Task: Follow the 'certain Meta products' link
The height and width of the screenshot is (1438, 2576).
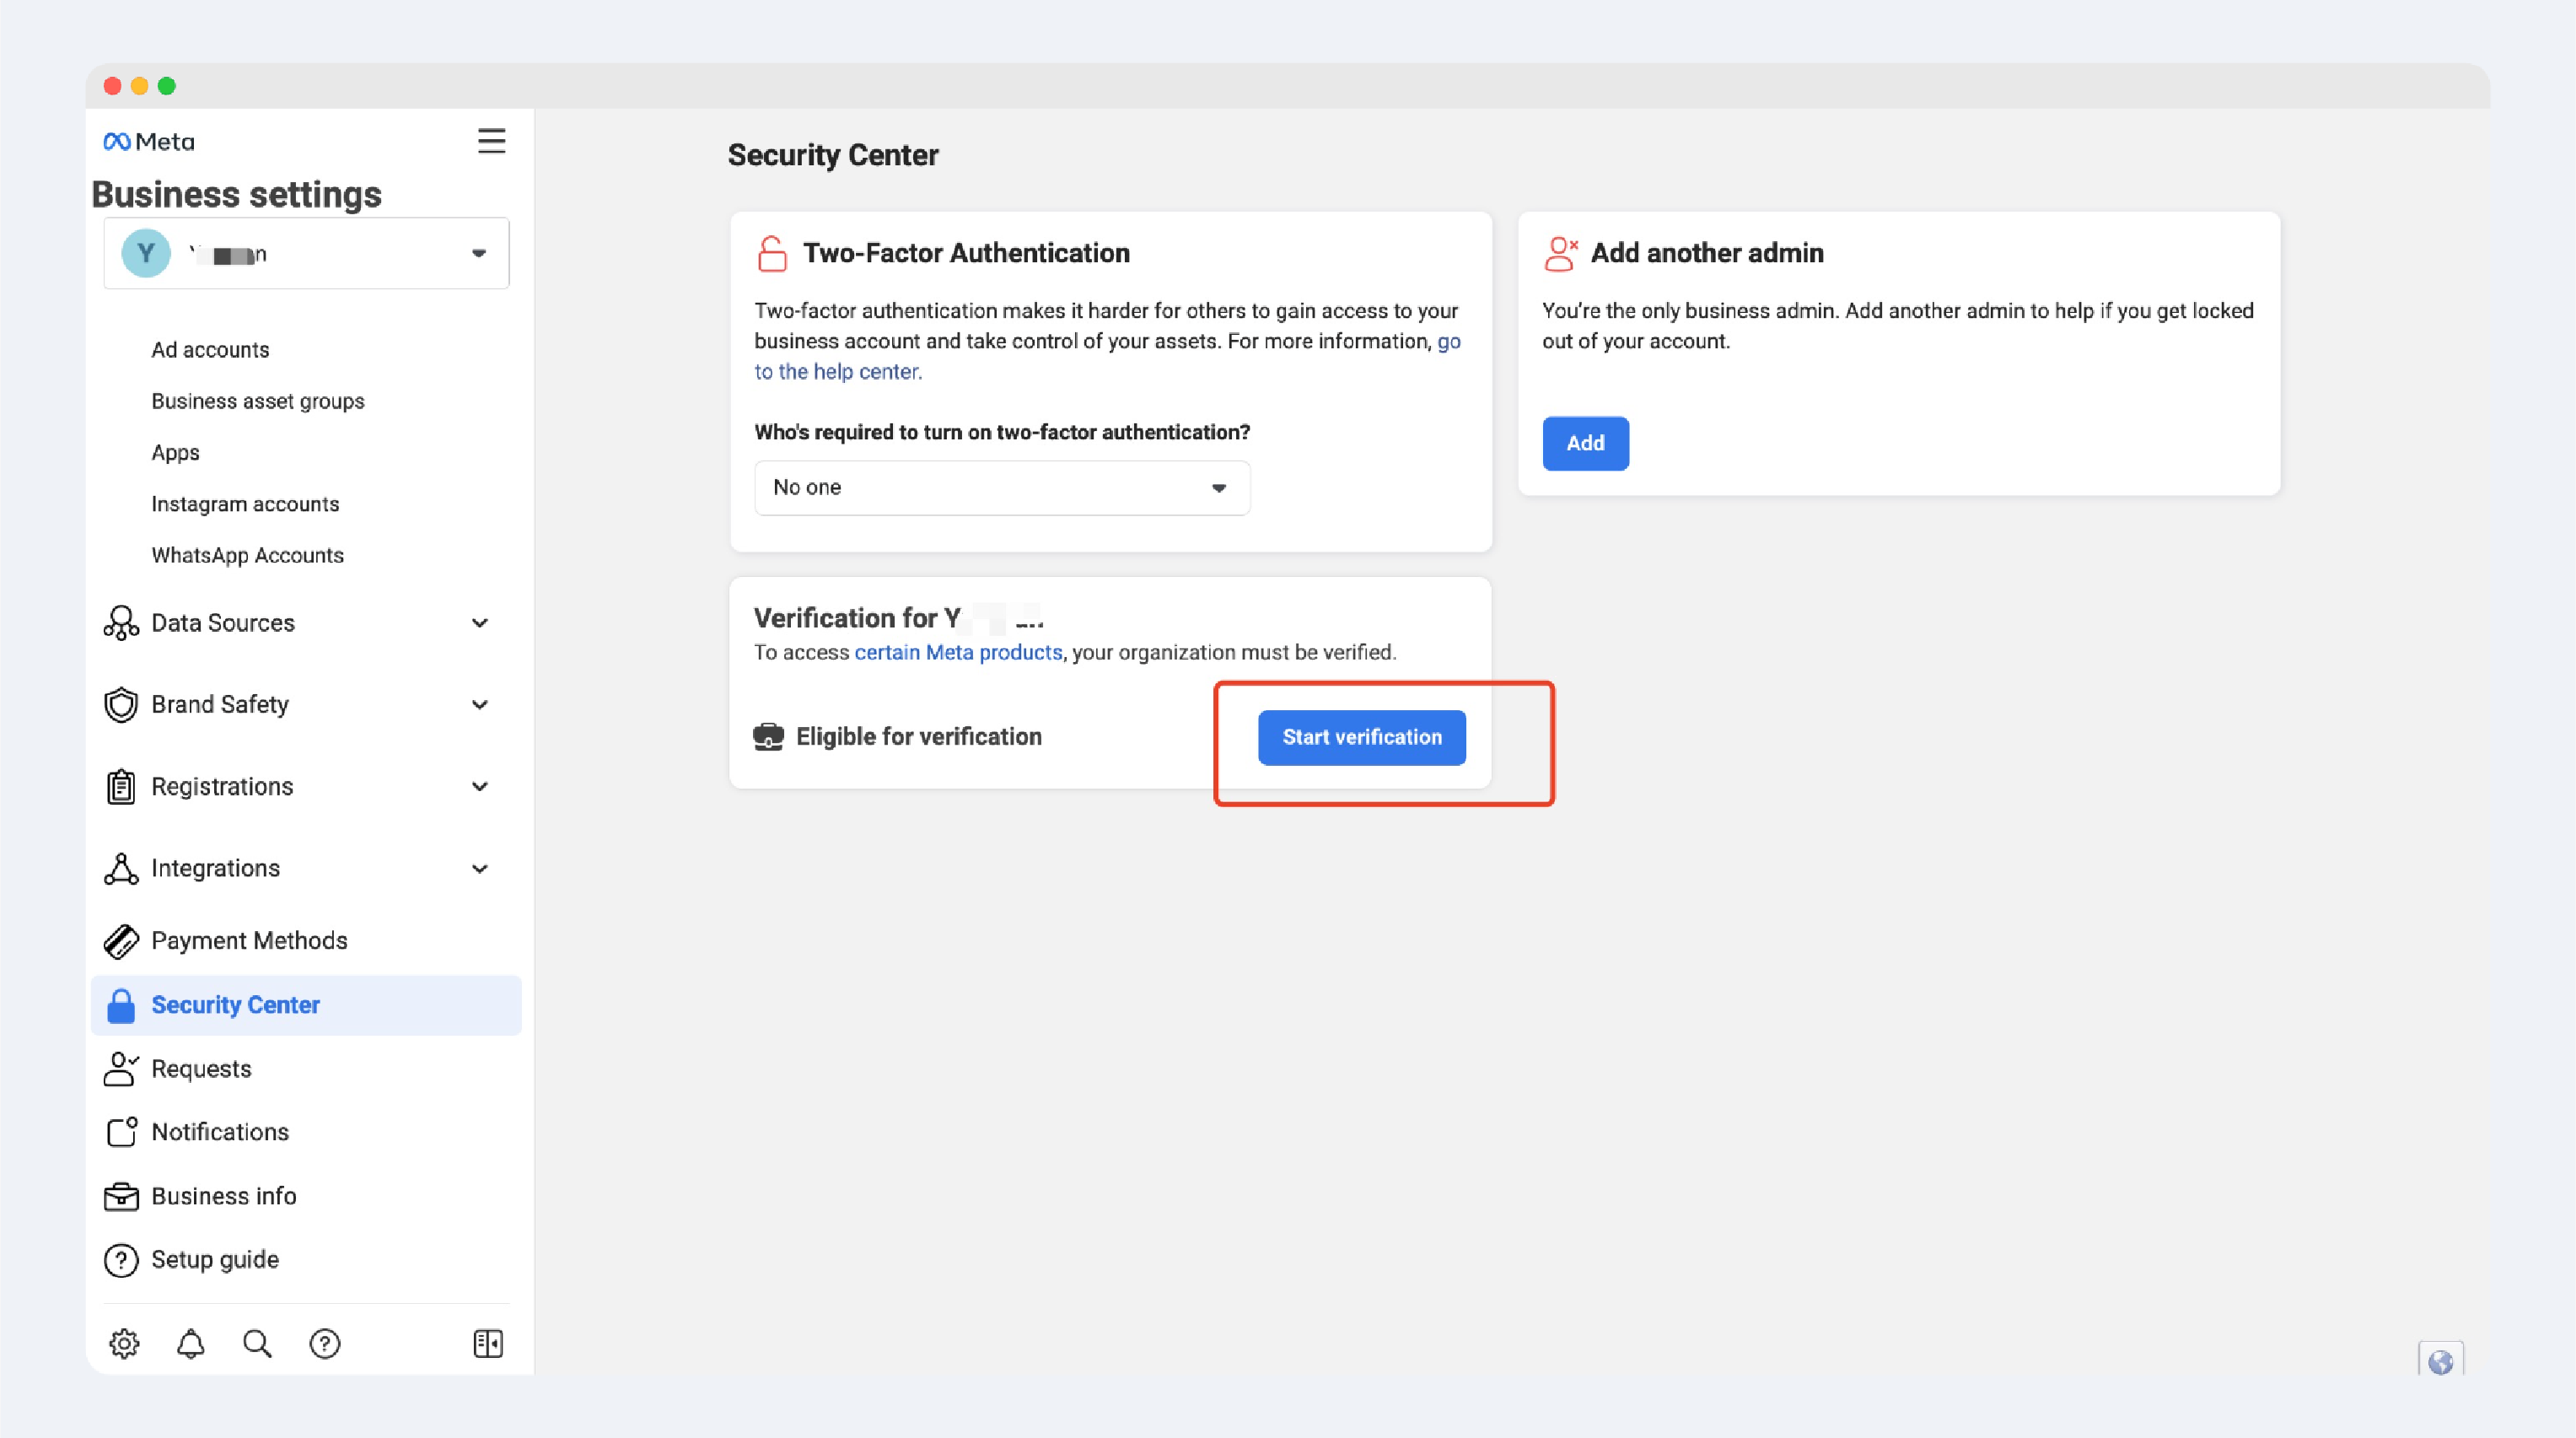Action: [957, 652]
